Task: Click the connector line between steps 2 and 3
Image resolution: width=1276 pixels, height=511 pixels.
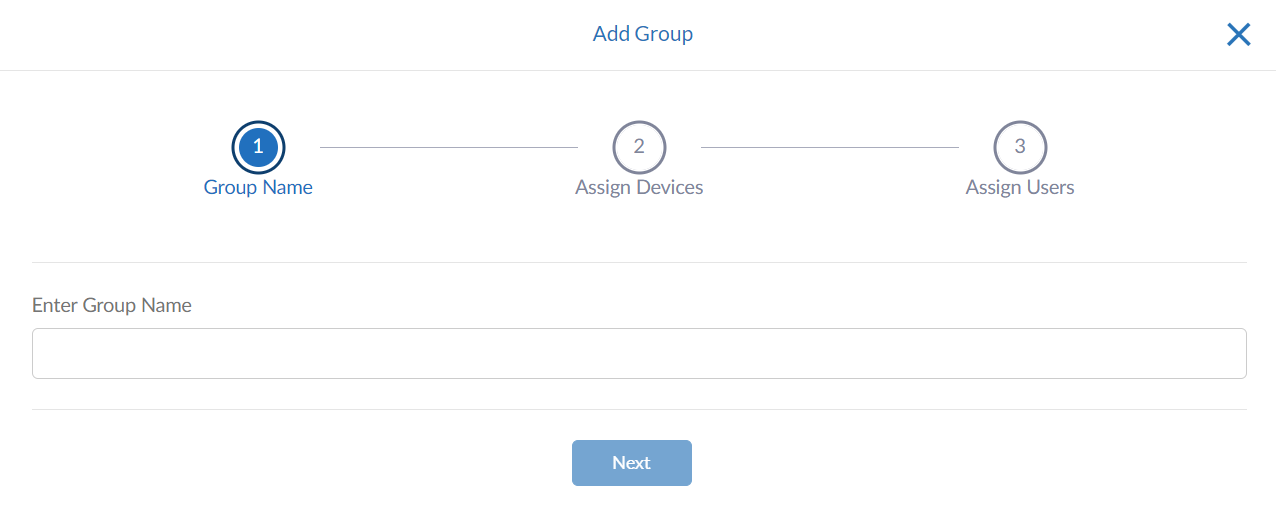Action: 830,147
